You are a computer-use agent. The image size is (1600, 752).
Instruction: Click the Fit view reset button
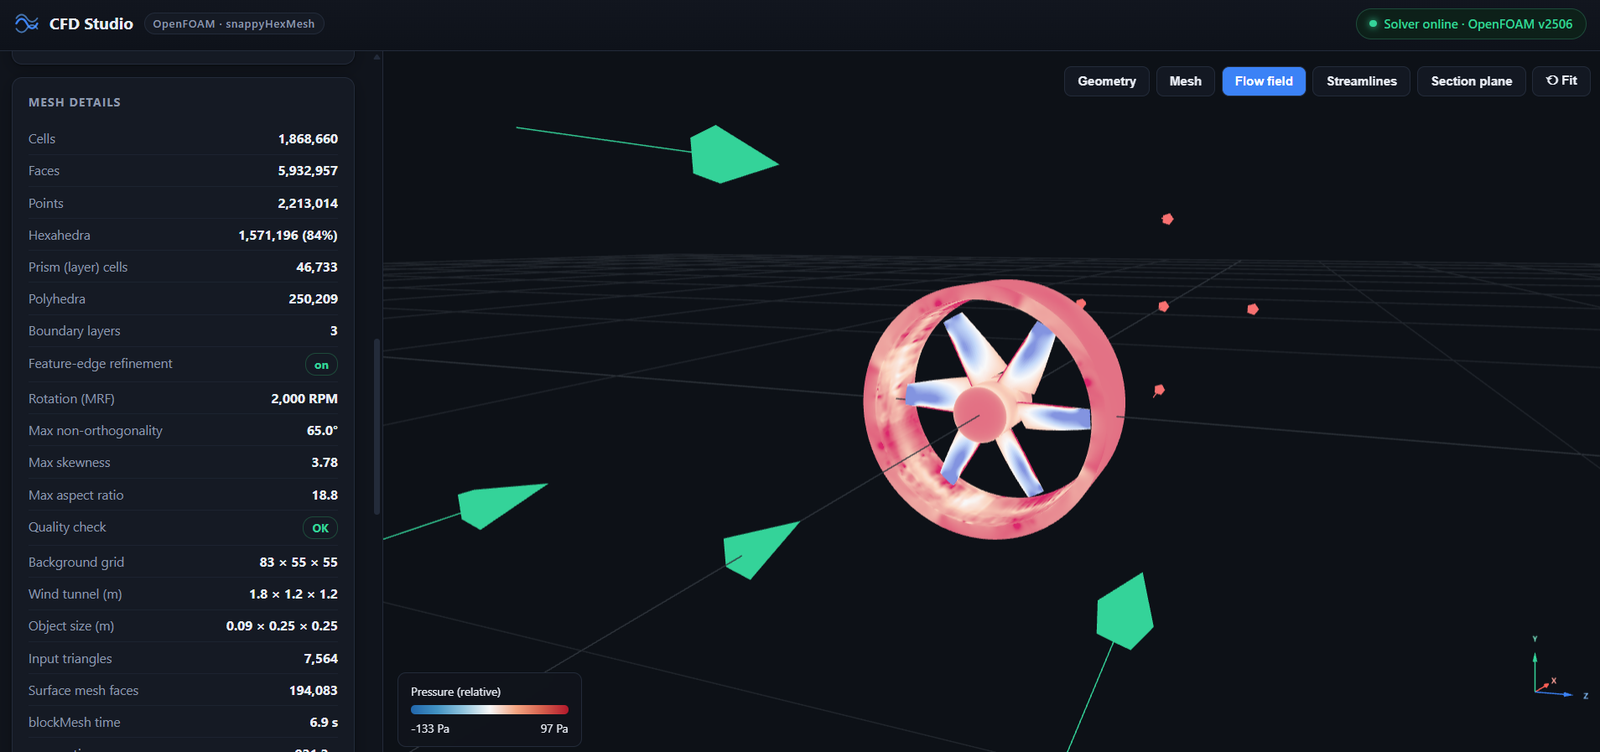1561,81
